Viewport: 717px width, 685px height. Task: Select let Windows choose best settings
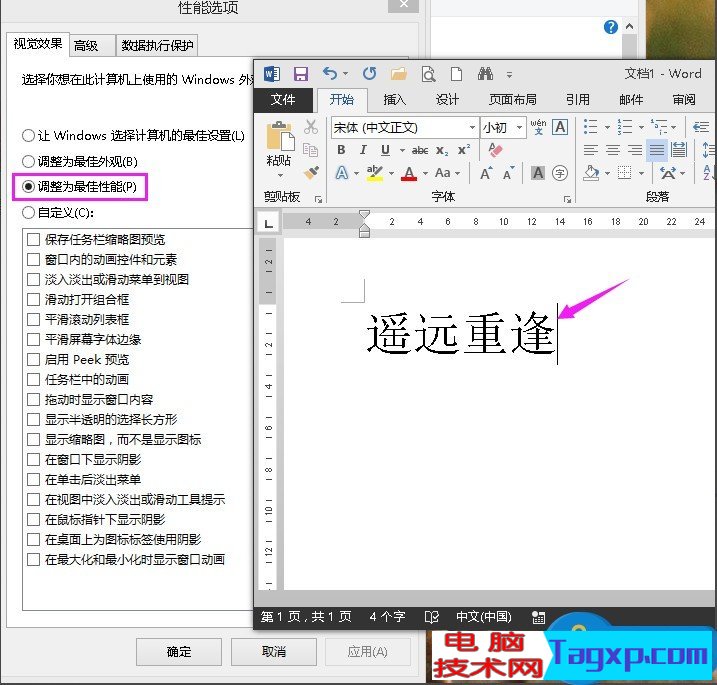pos(133,135)
